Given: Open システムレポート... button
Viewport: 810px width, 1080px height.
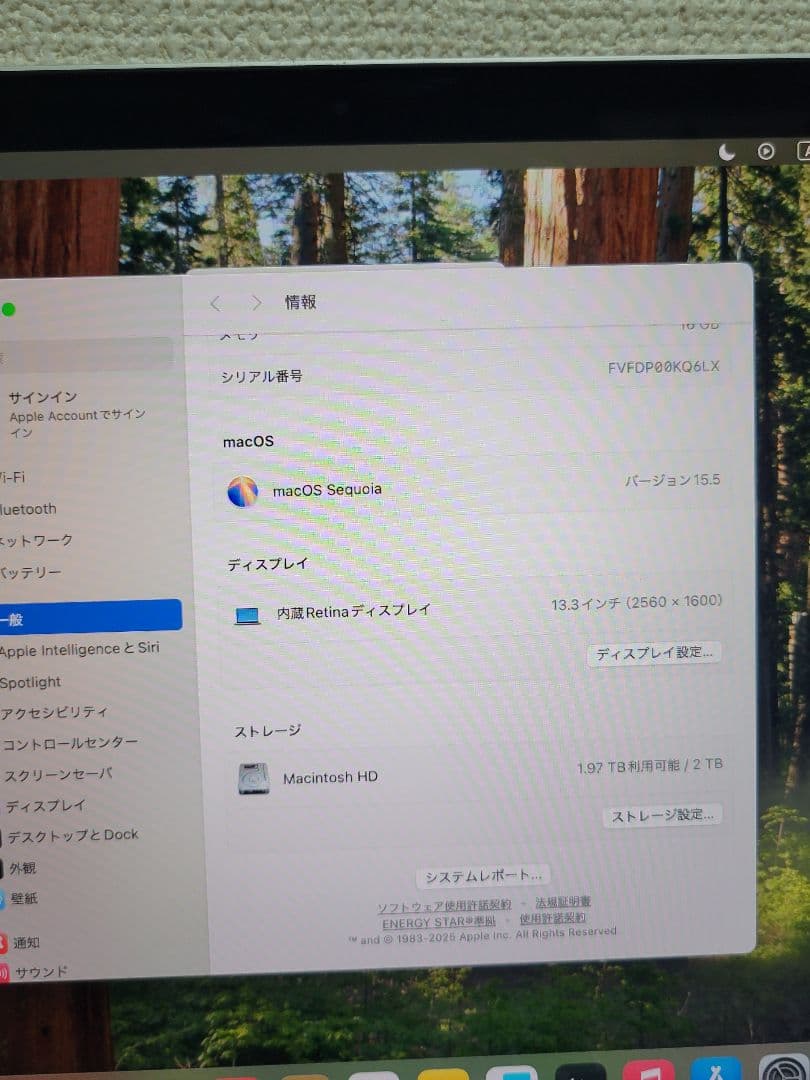Looking at the screenshot, I should pos(483,876).
